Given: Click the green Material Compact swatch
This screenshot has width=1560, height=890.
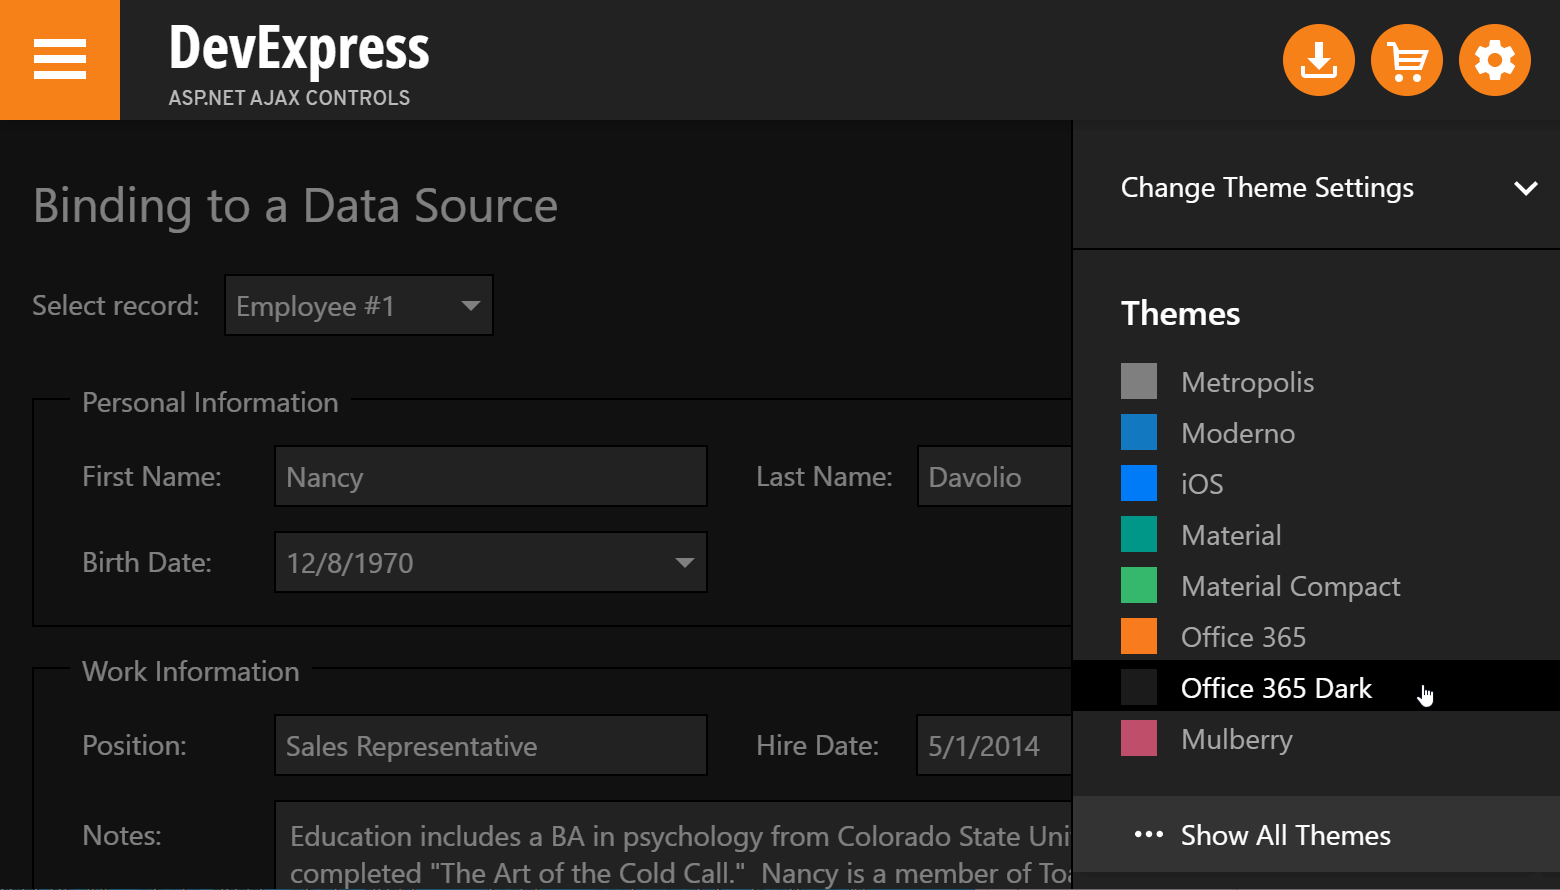Looking at the screenshot, I should (1139, 585).
